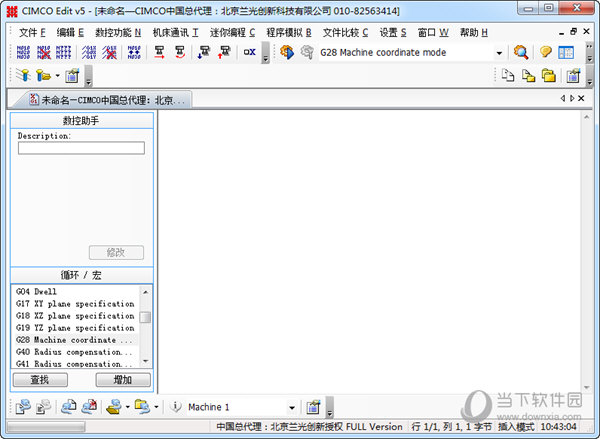Click the receive file icon in transmission toolbar

(x=43, y=407)
